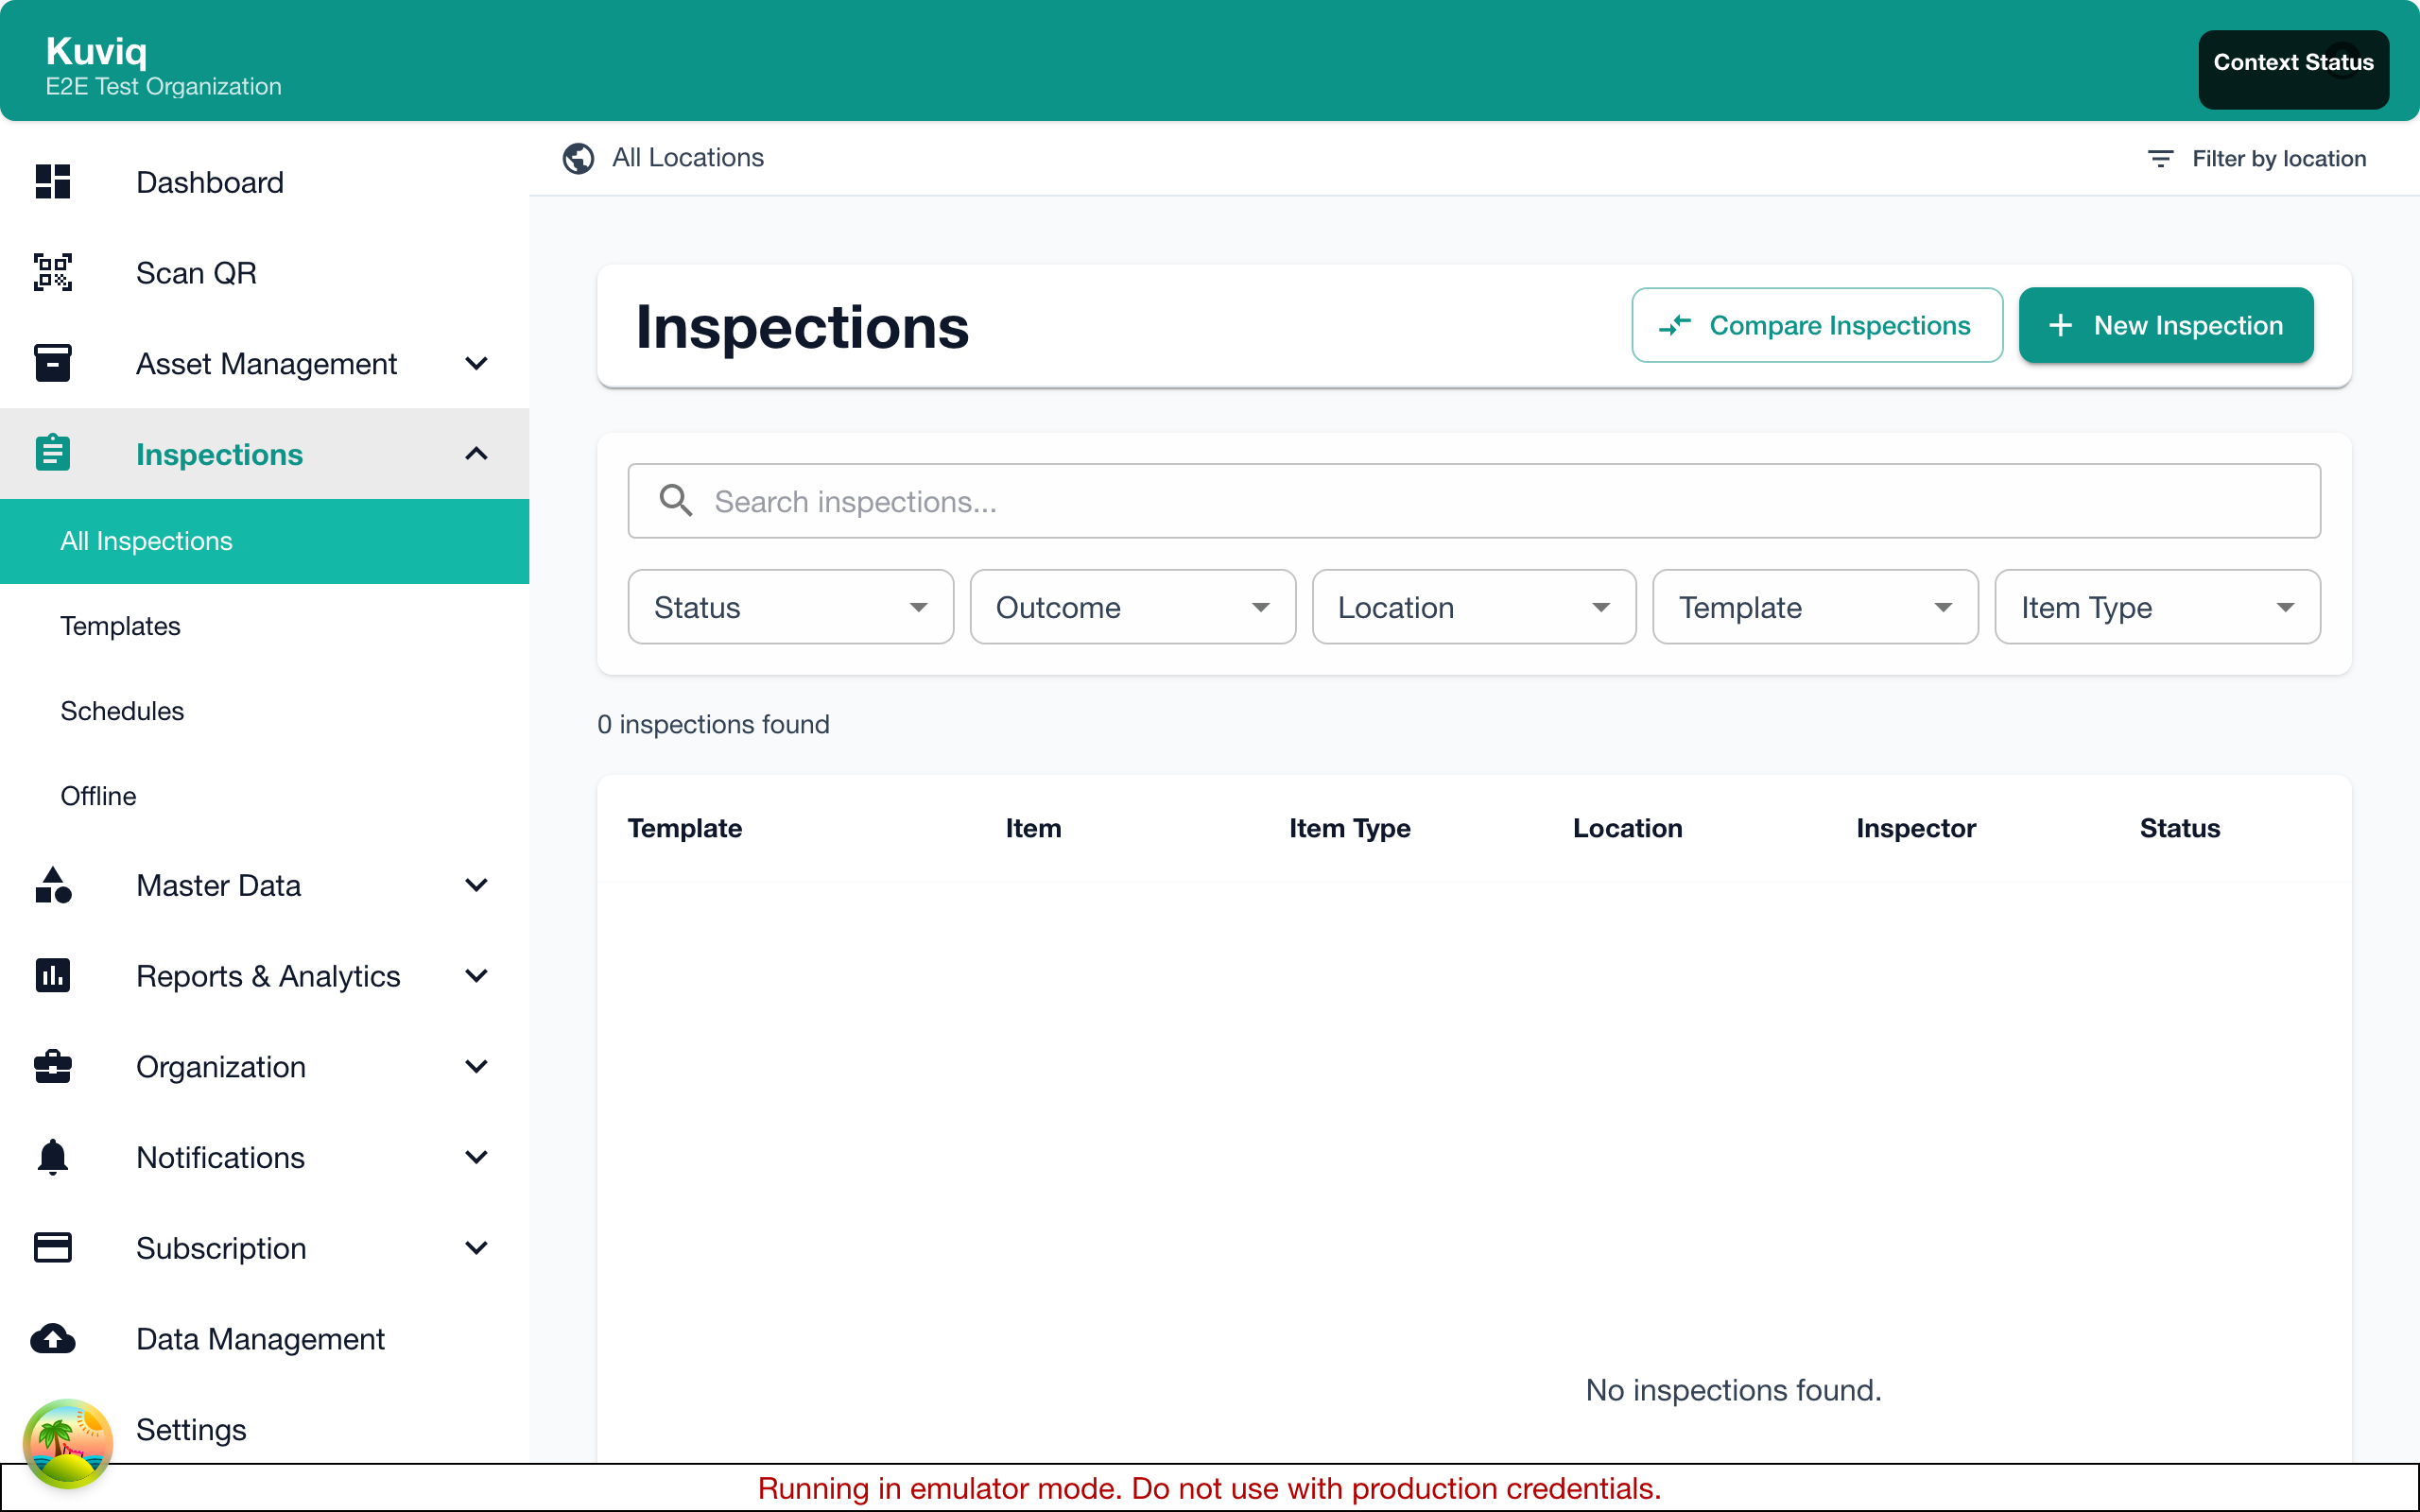Click the Dashboard grid icon
Image resolution: width=2420 pixels, height=1512 pixels.
tap(53, 182)
